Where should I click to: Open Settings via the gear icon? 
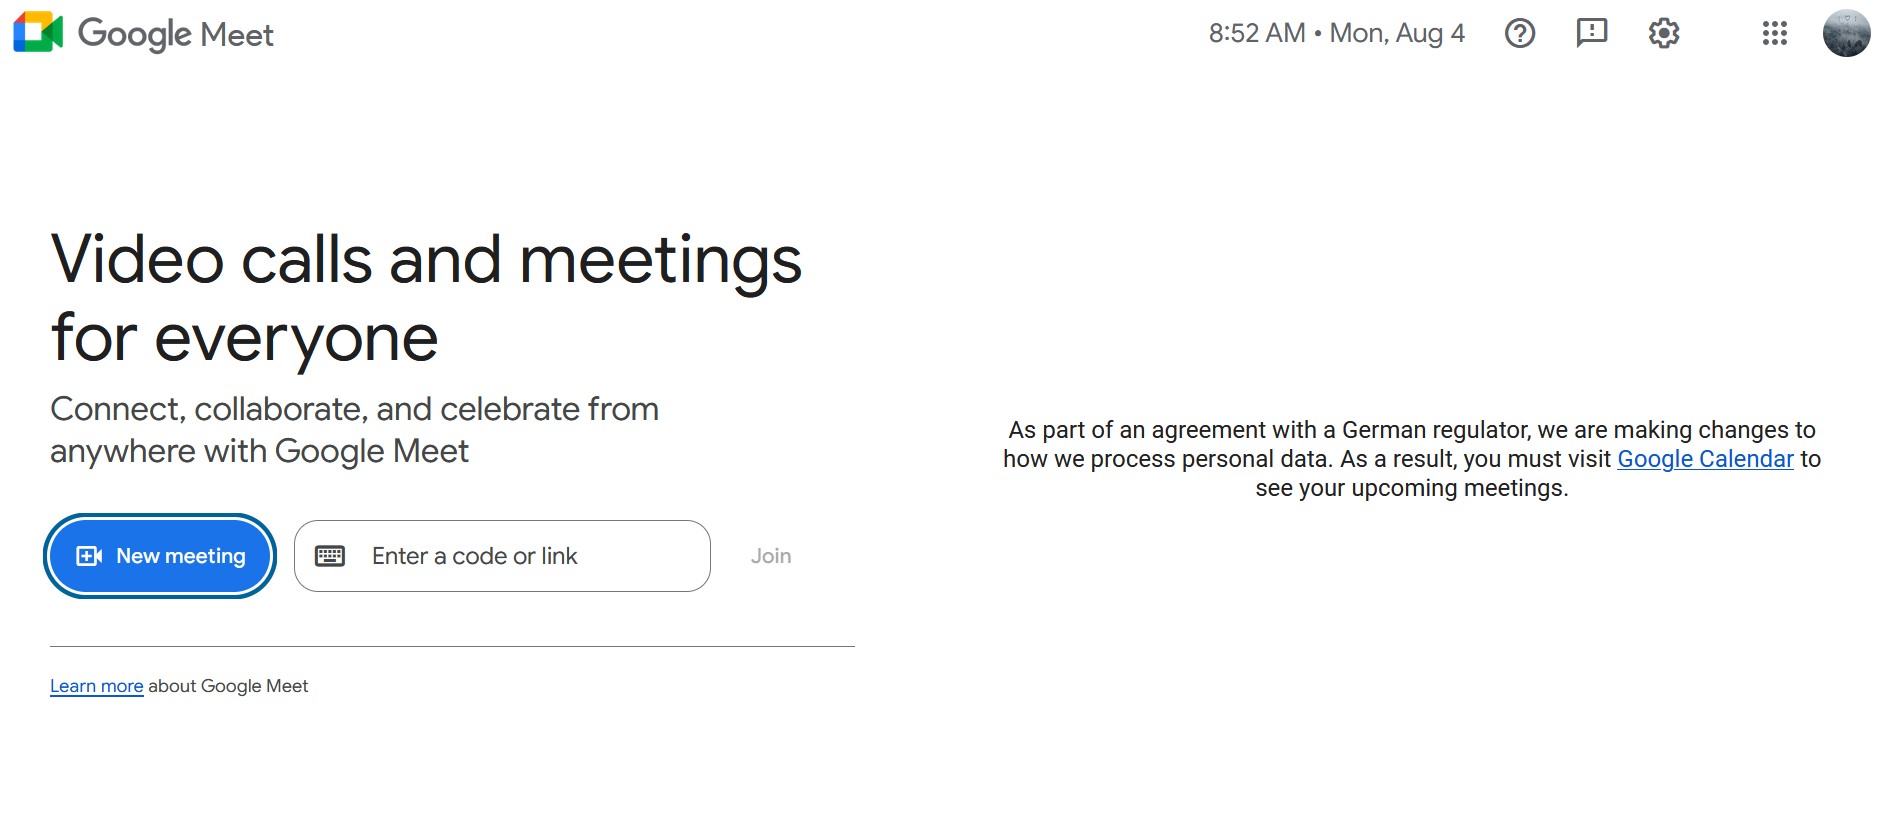(x=1663, y=34)
